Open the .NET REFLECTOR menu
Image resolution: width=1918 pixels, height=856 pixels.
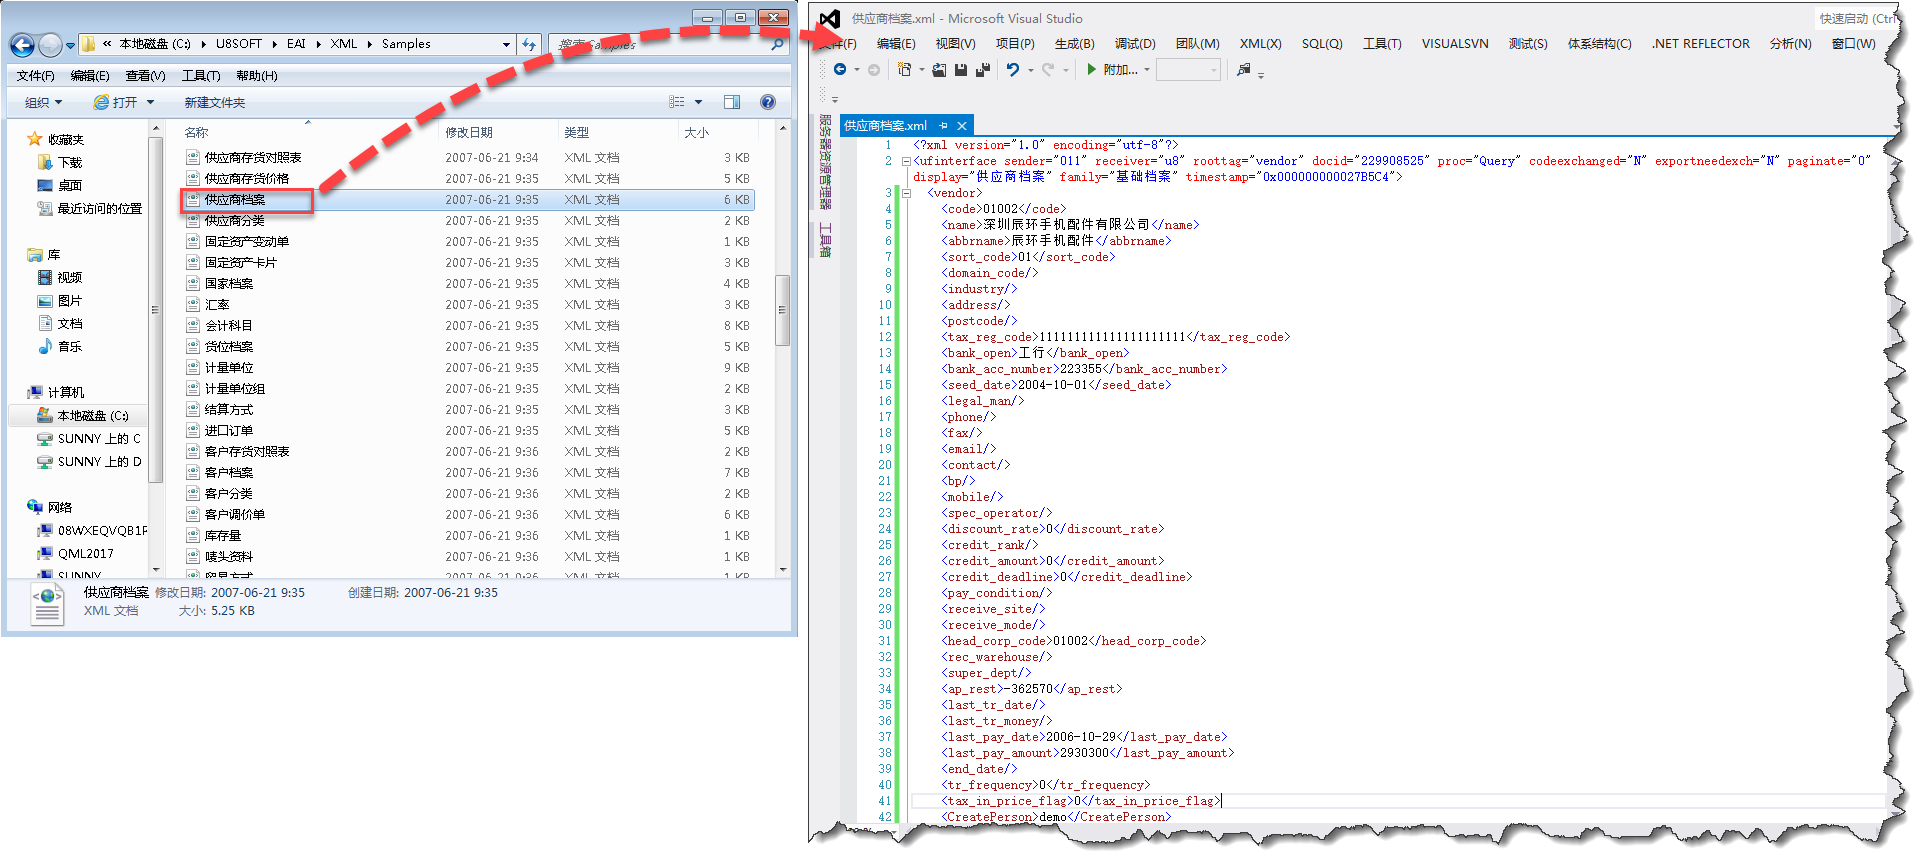1700,44
